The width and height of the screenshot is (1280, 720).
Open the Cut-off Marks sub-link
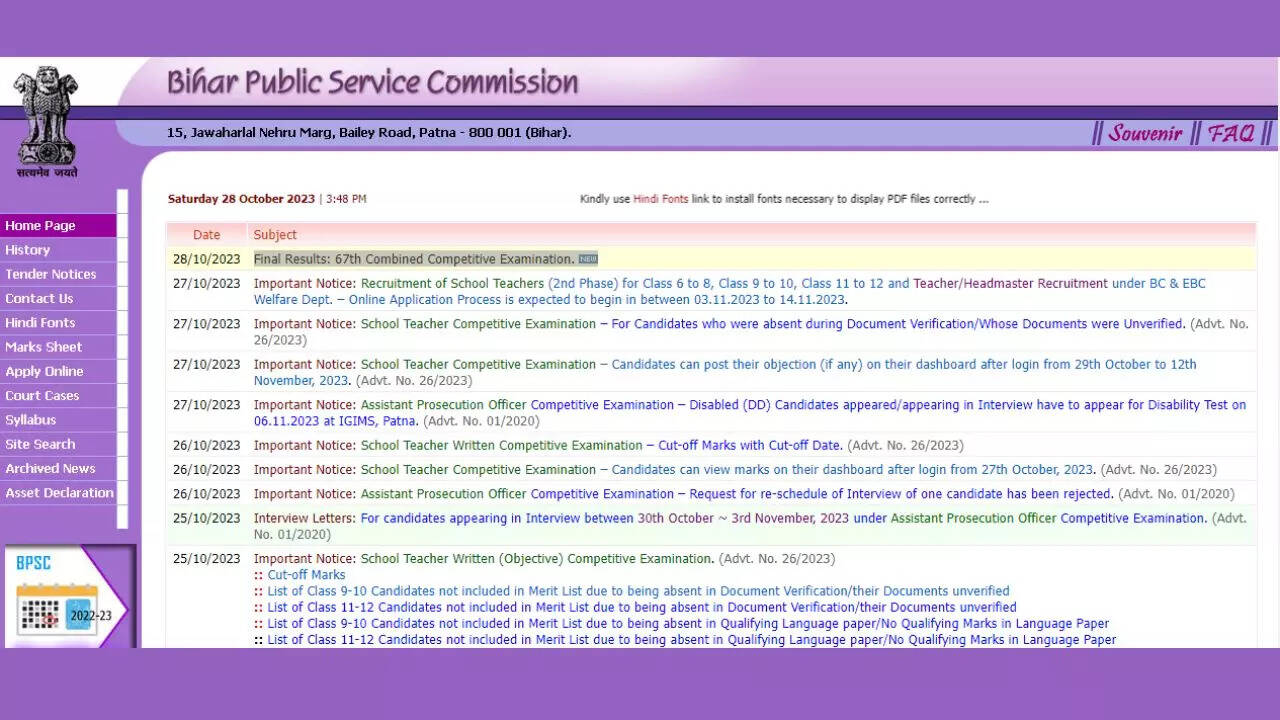tap(306, 575)
